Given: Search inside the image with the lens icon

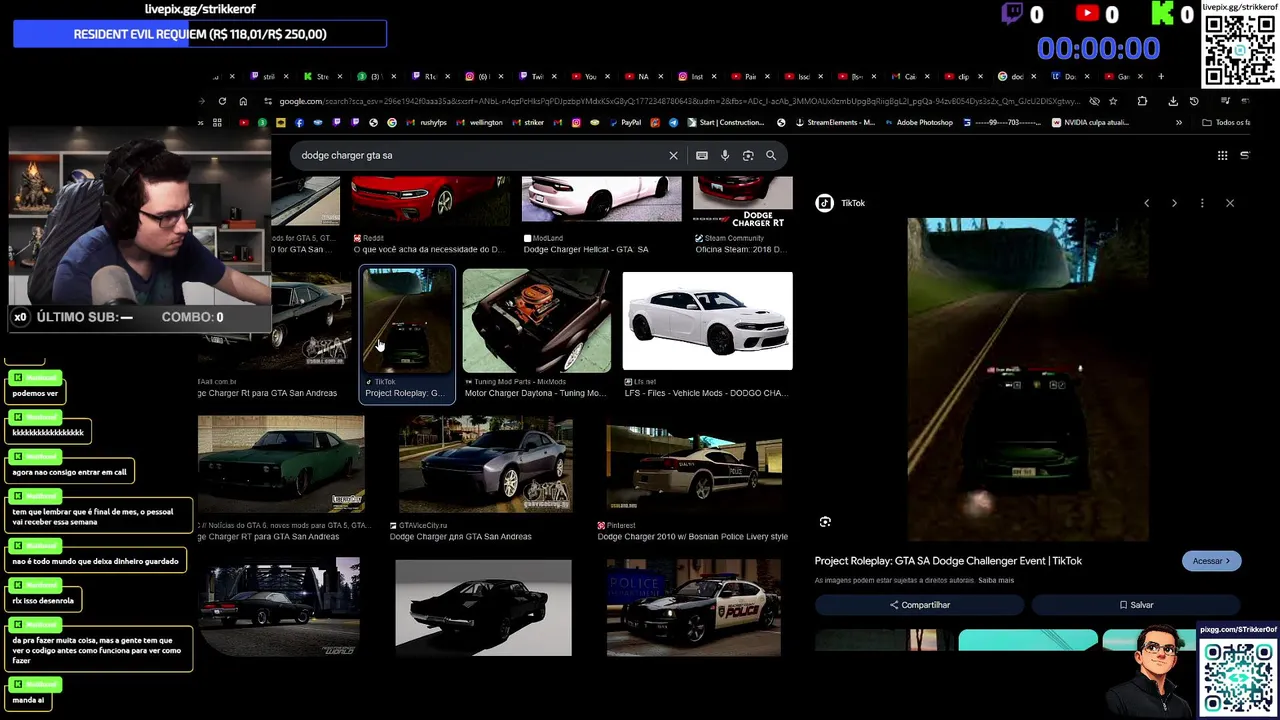Looking at the screenshot, I should pos(825,522).
